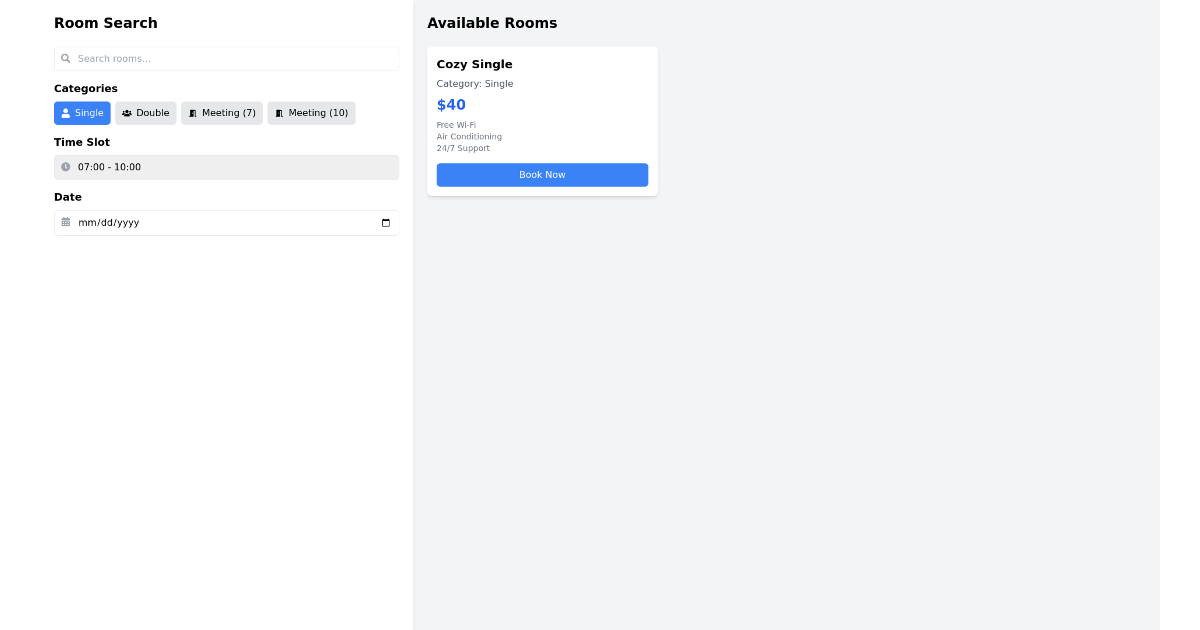
Task: Click the 07:00 - 10:00 time slot
Action: [226, 167]
